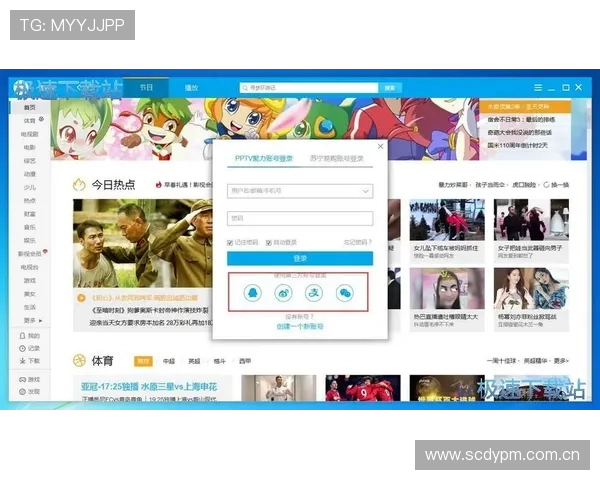This screenshot has width=600, height=480.
Task: Click the 英超 filter in 体育 section
Action: pyautogui.click(x=194, y=361)
